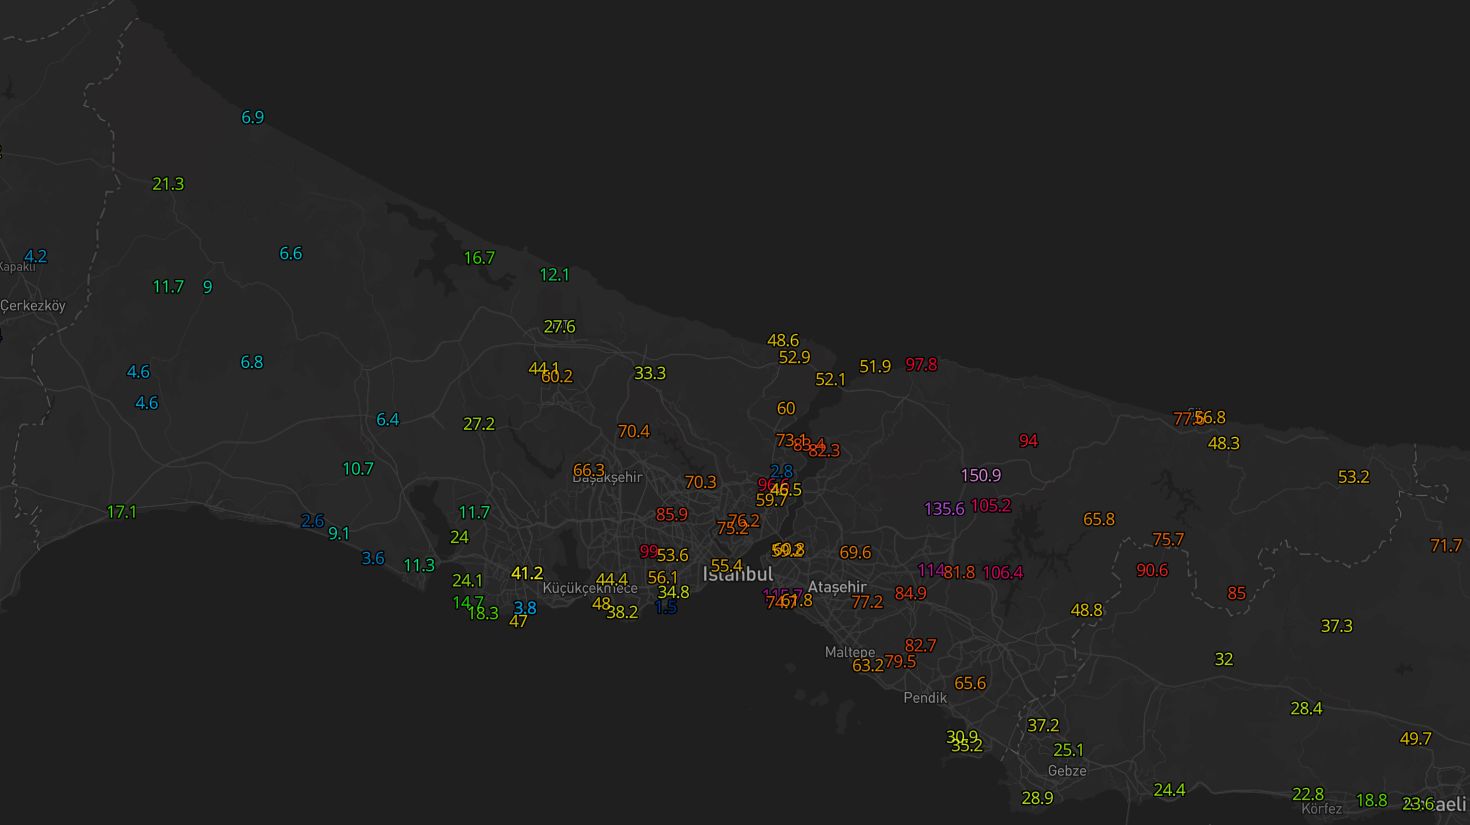
Task: Select the 94 reading
Action: (x=1028, y=441)
